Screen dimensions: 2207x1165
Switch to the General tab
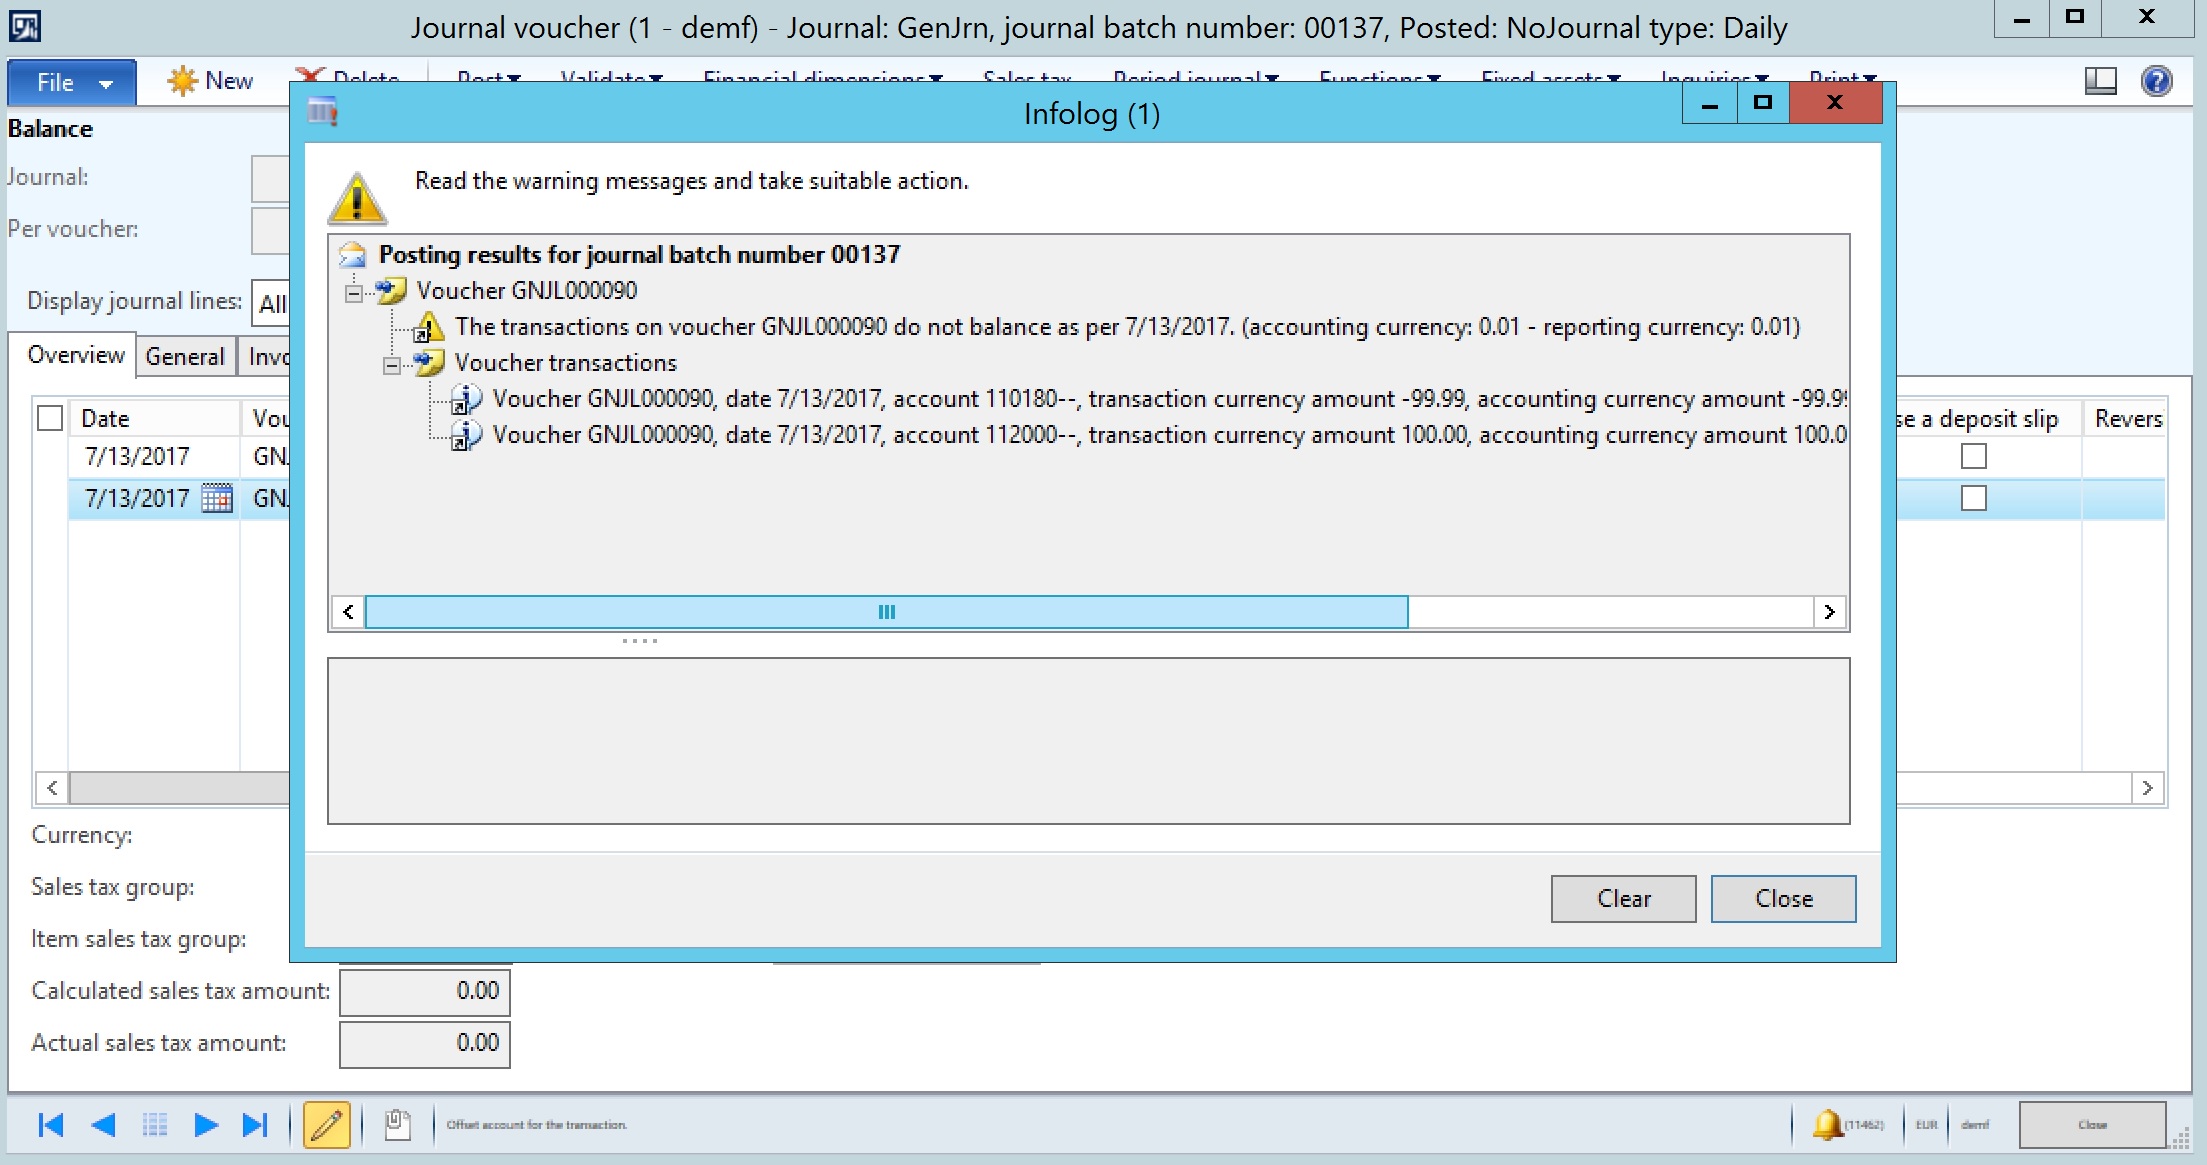[x=185, y=357]
